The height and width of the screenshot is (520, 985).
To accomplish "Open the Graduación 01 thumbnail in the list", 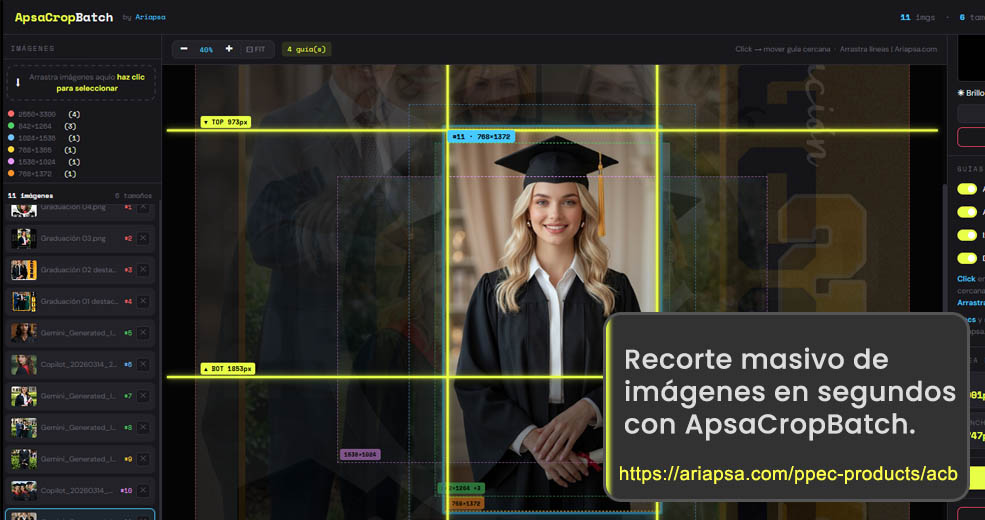I will 24,301.
